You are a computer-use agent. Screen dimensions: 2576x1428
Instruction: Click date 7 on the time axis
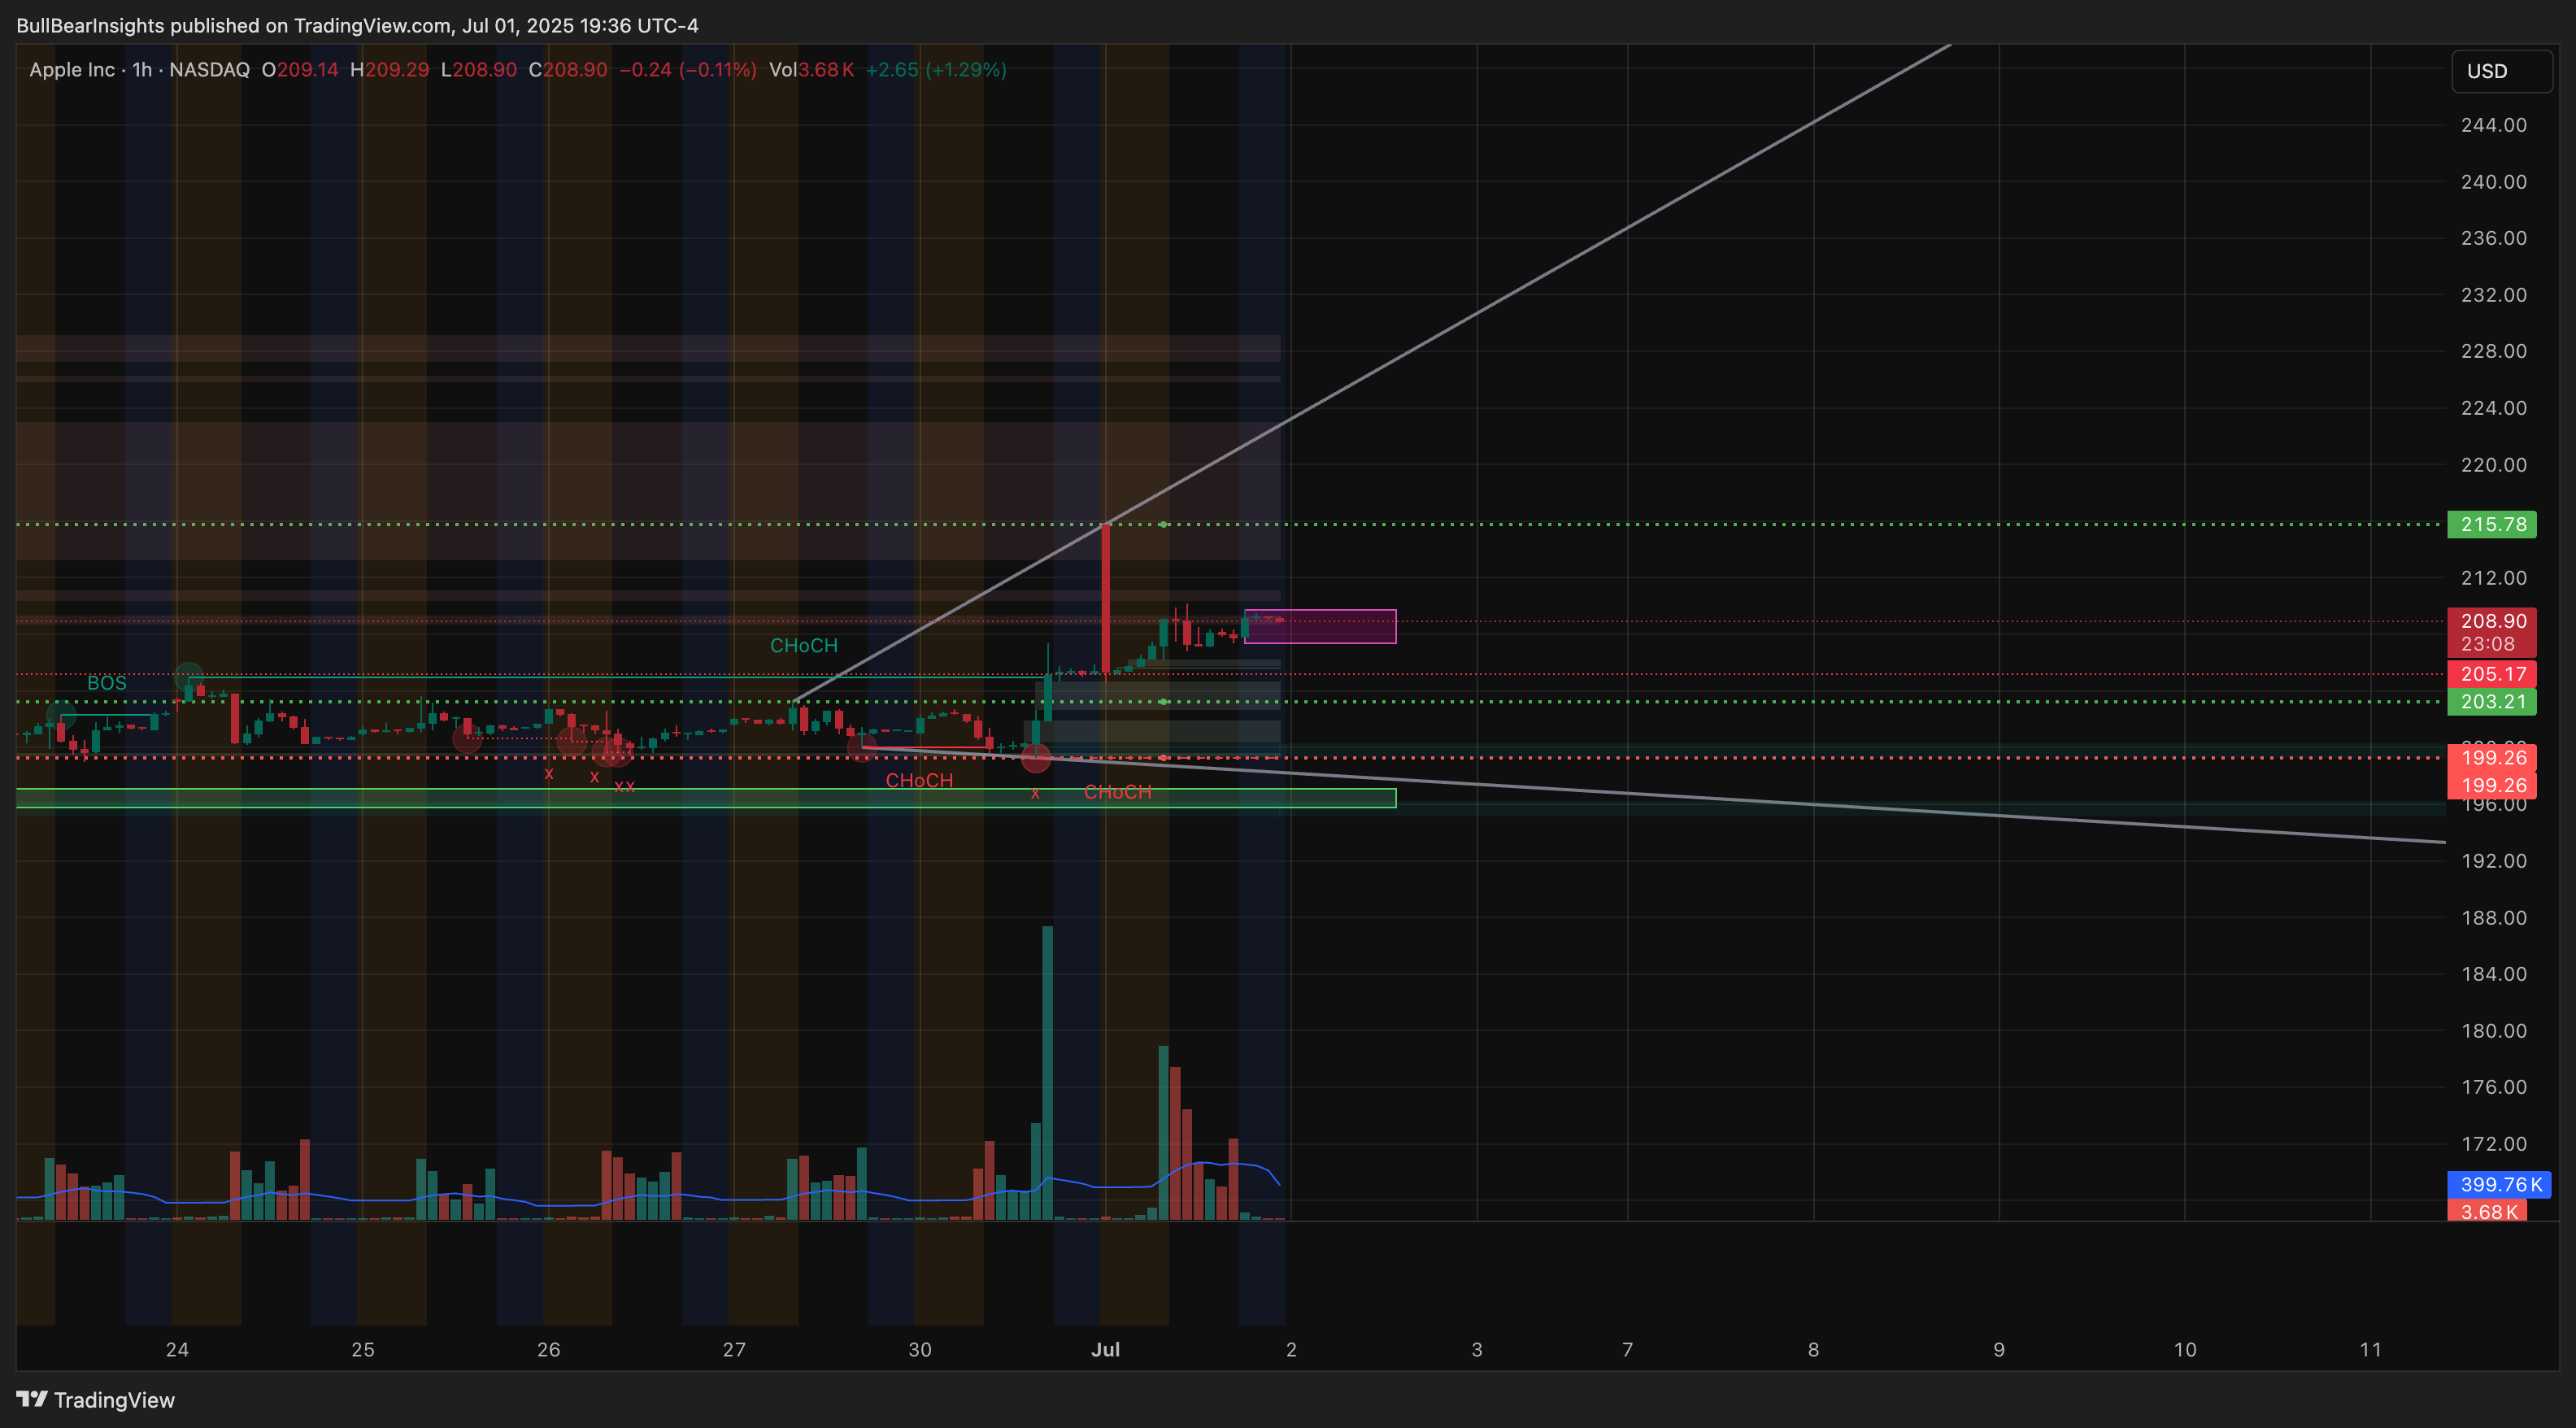1628,1350
